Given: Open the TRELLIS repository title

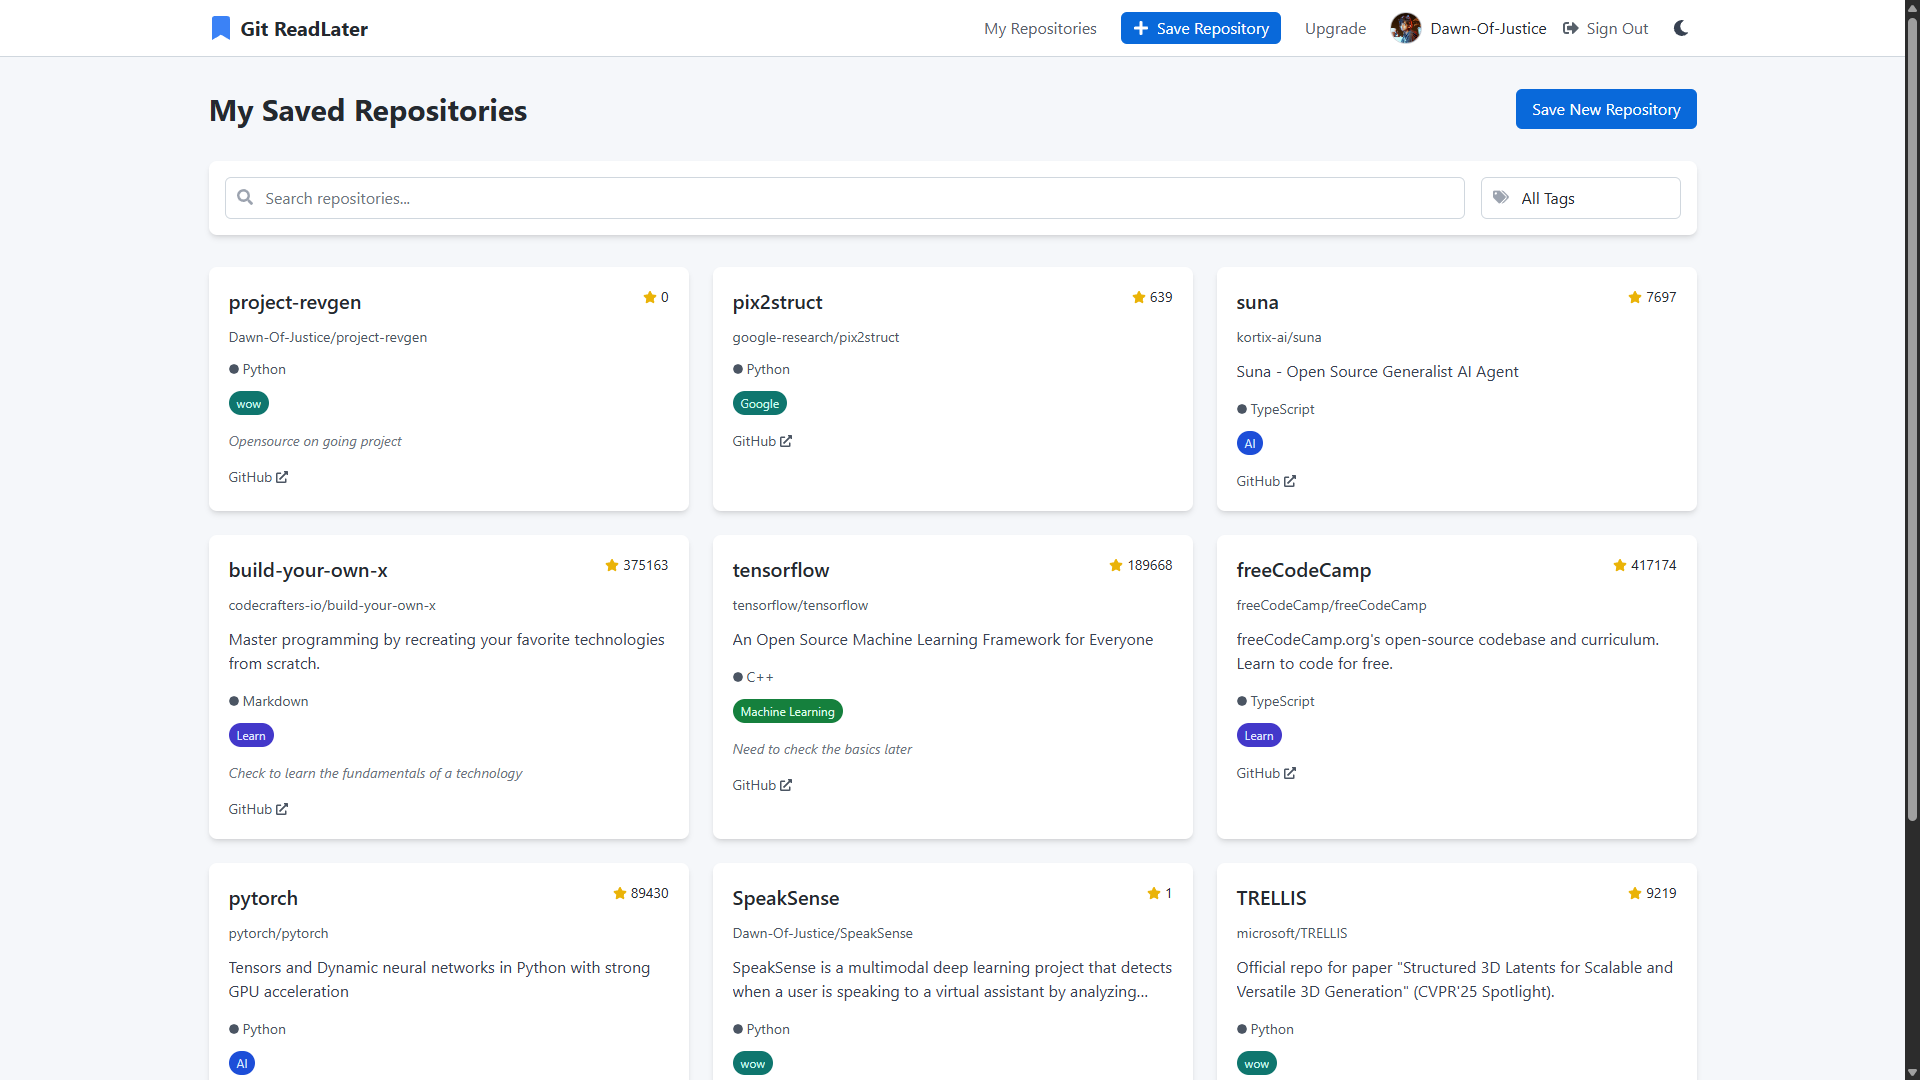Looking at the screenshot, I should click(x=1272, y=898).
